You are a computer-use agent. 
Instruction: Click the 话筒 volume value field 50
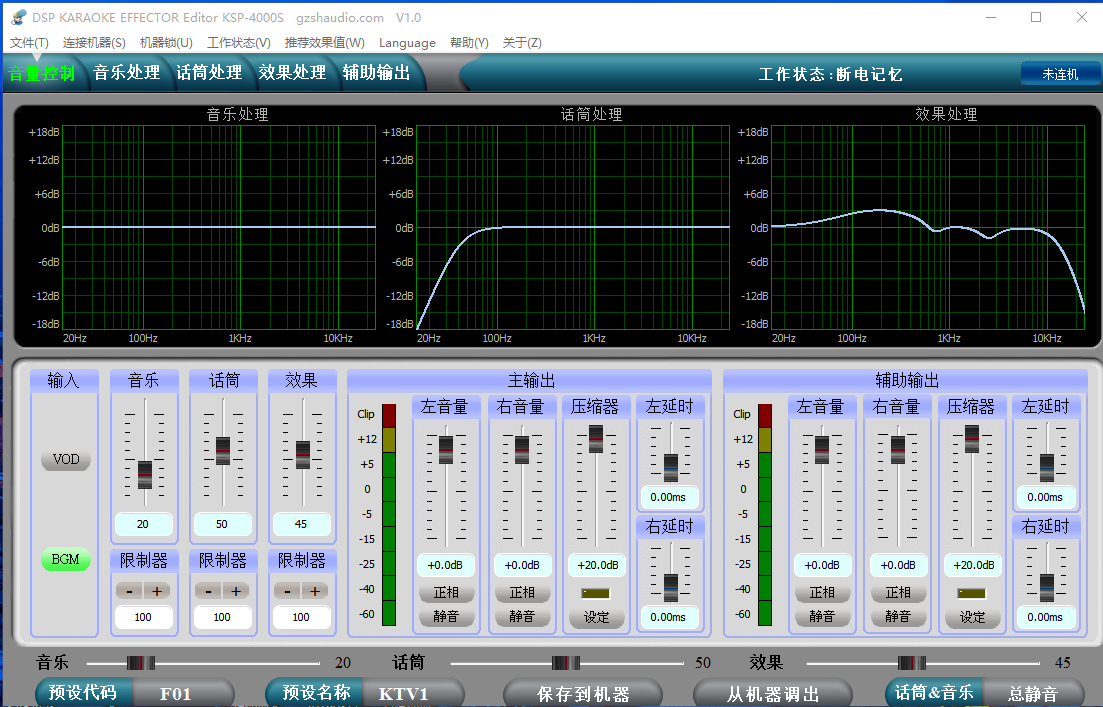point(222,524)
